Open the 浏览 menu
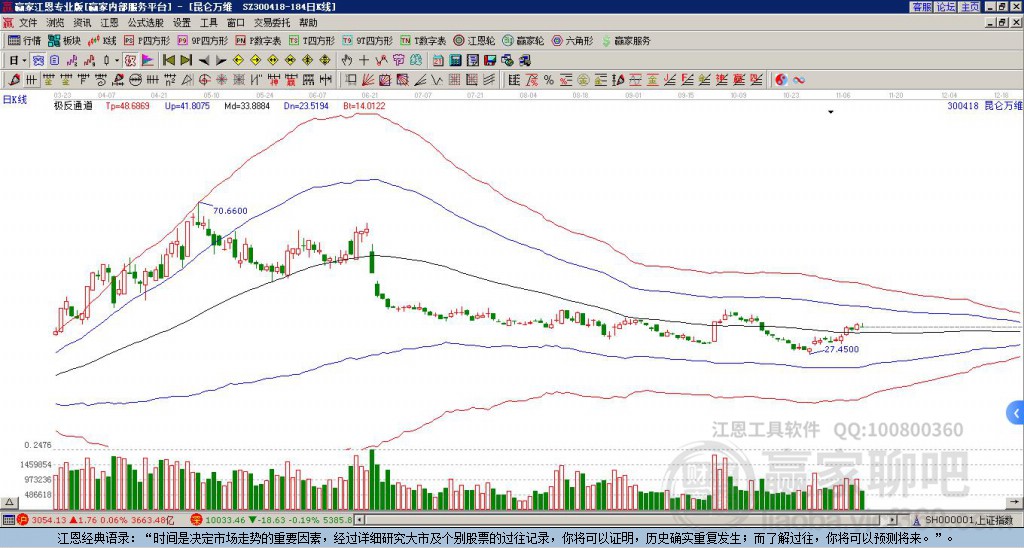The height and width of the screenshot is (548, 1024). pos(56,23)
